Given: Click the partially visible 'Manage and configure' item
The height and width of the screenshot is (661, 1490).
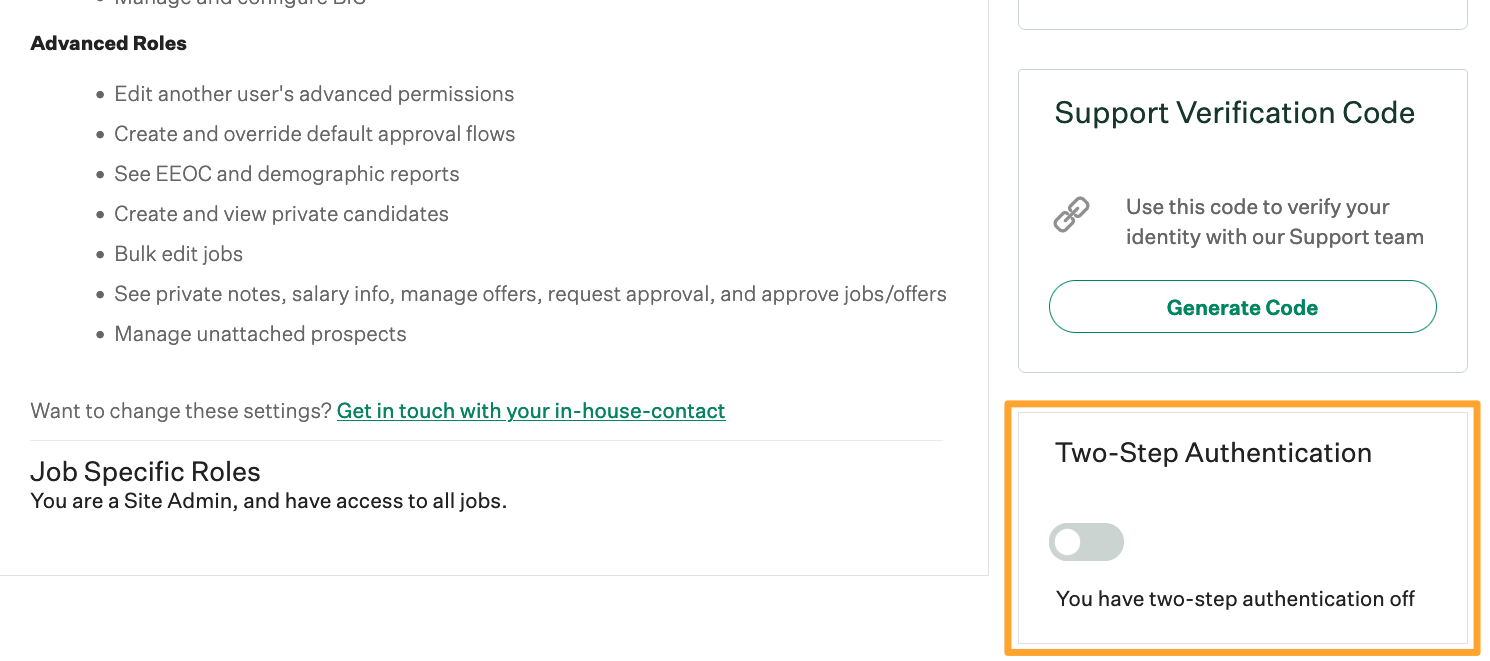Looking at the screenshot, I should point(240,3).
